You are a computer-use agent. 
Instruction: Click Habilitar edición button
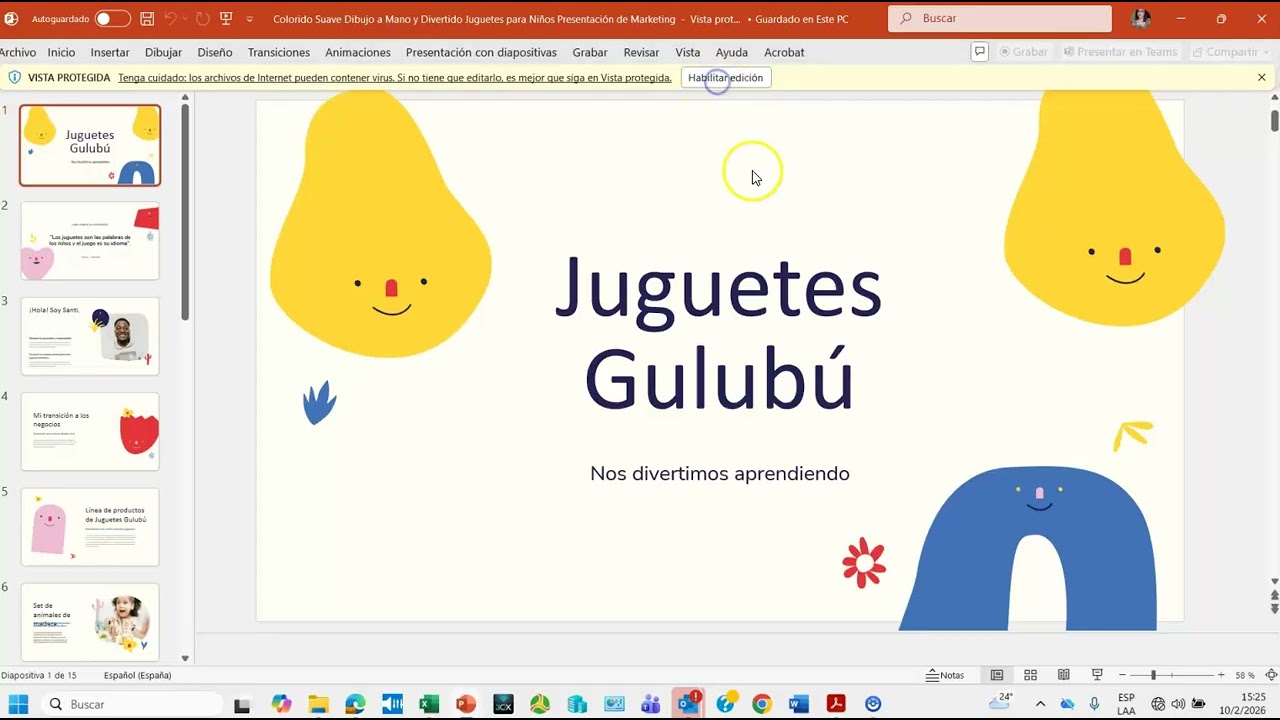[x=725, y=78]
